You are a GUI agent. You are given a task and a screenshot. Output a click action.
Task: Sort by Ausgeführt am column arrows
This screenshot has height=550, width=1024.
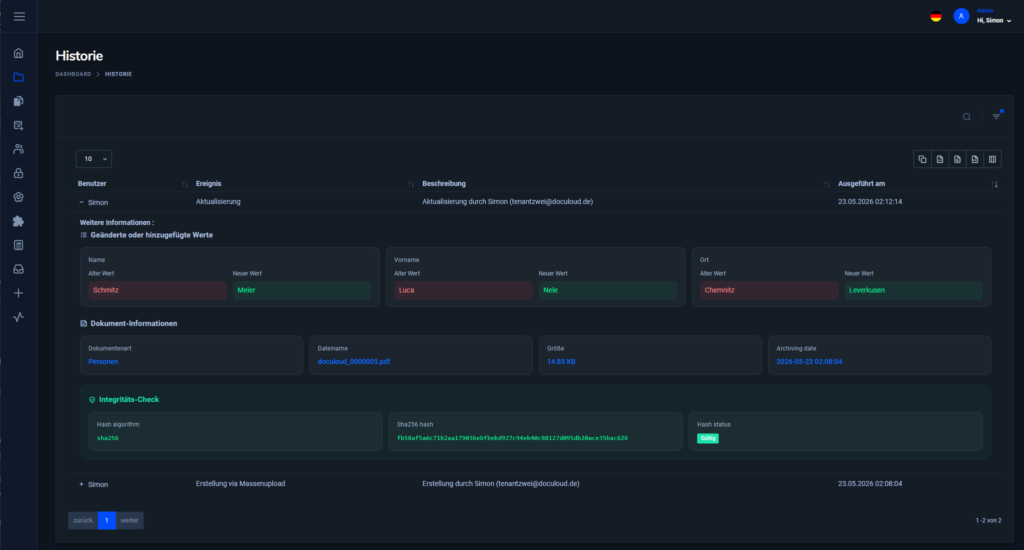click(995, 184)
